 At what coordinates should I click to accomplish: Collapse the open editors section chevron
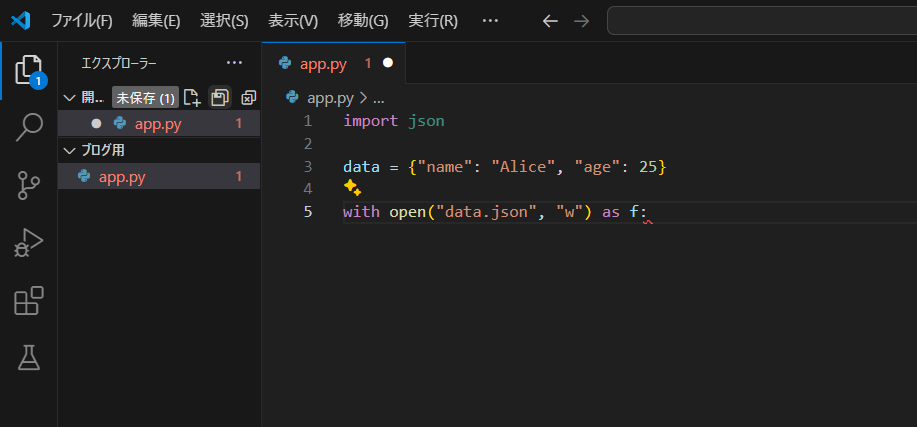[70, 98]
